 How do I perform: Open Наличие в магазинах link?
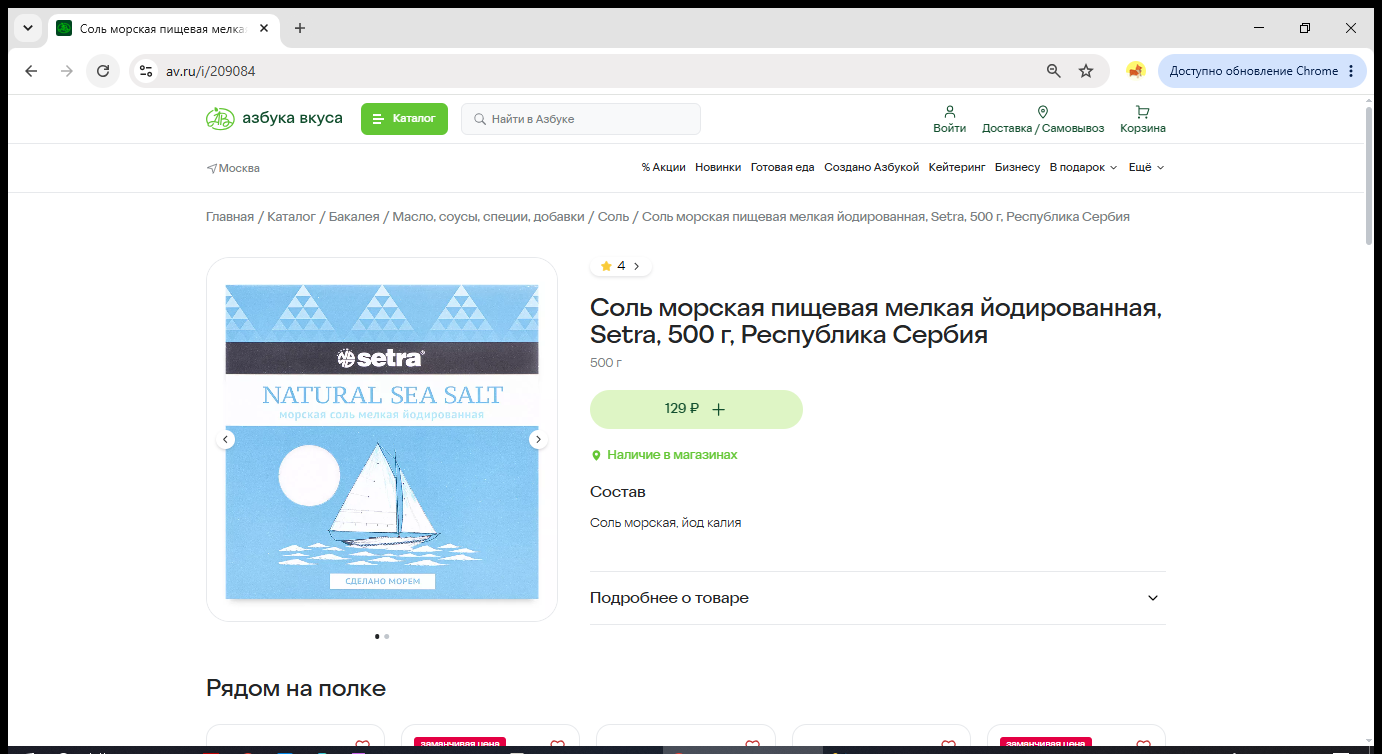point(664,455)
